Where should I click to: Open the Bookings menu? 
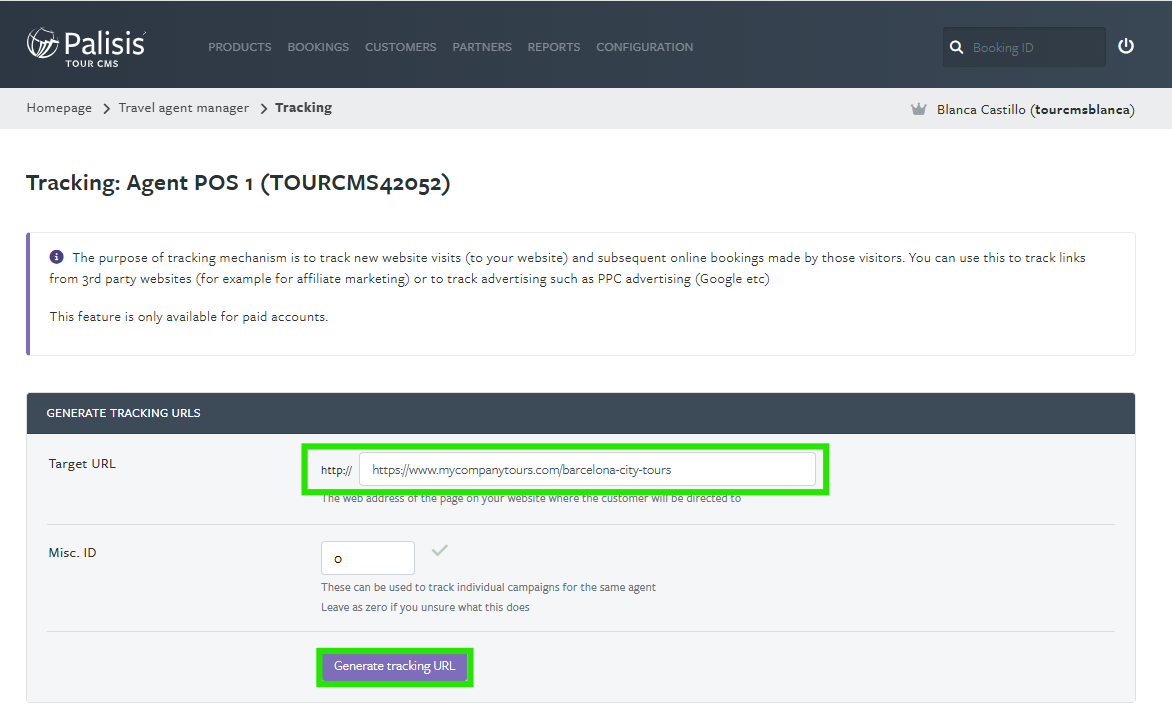point(318,47)
